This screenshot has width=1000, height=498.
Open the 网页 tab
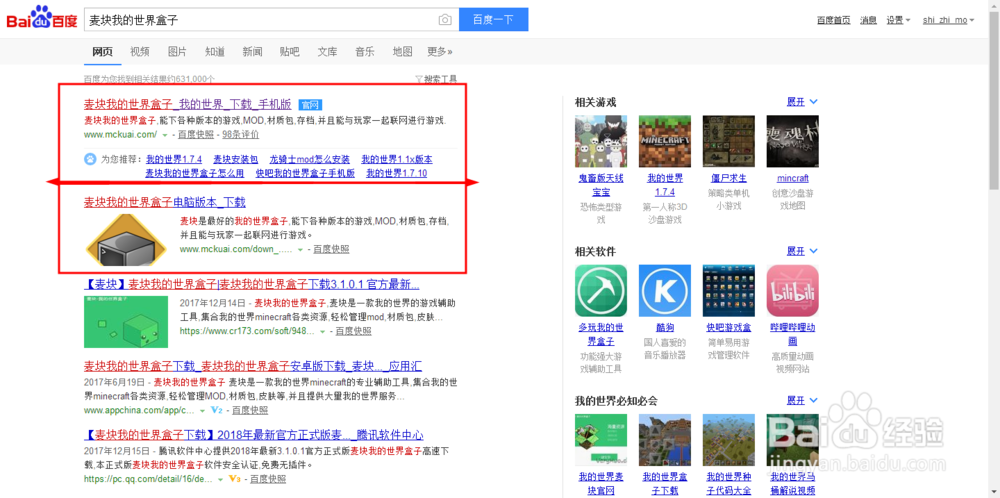pos(102,52)
